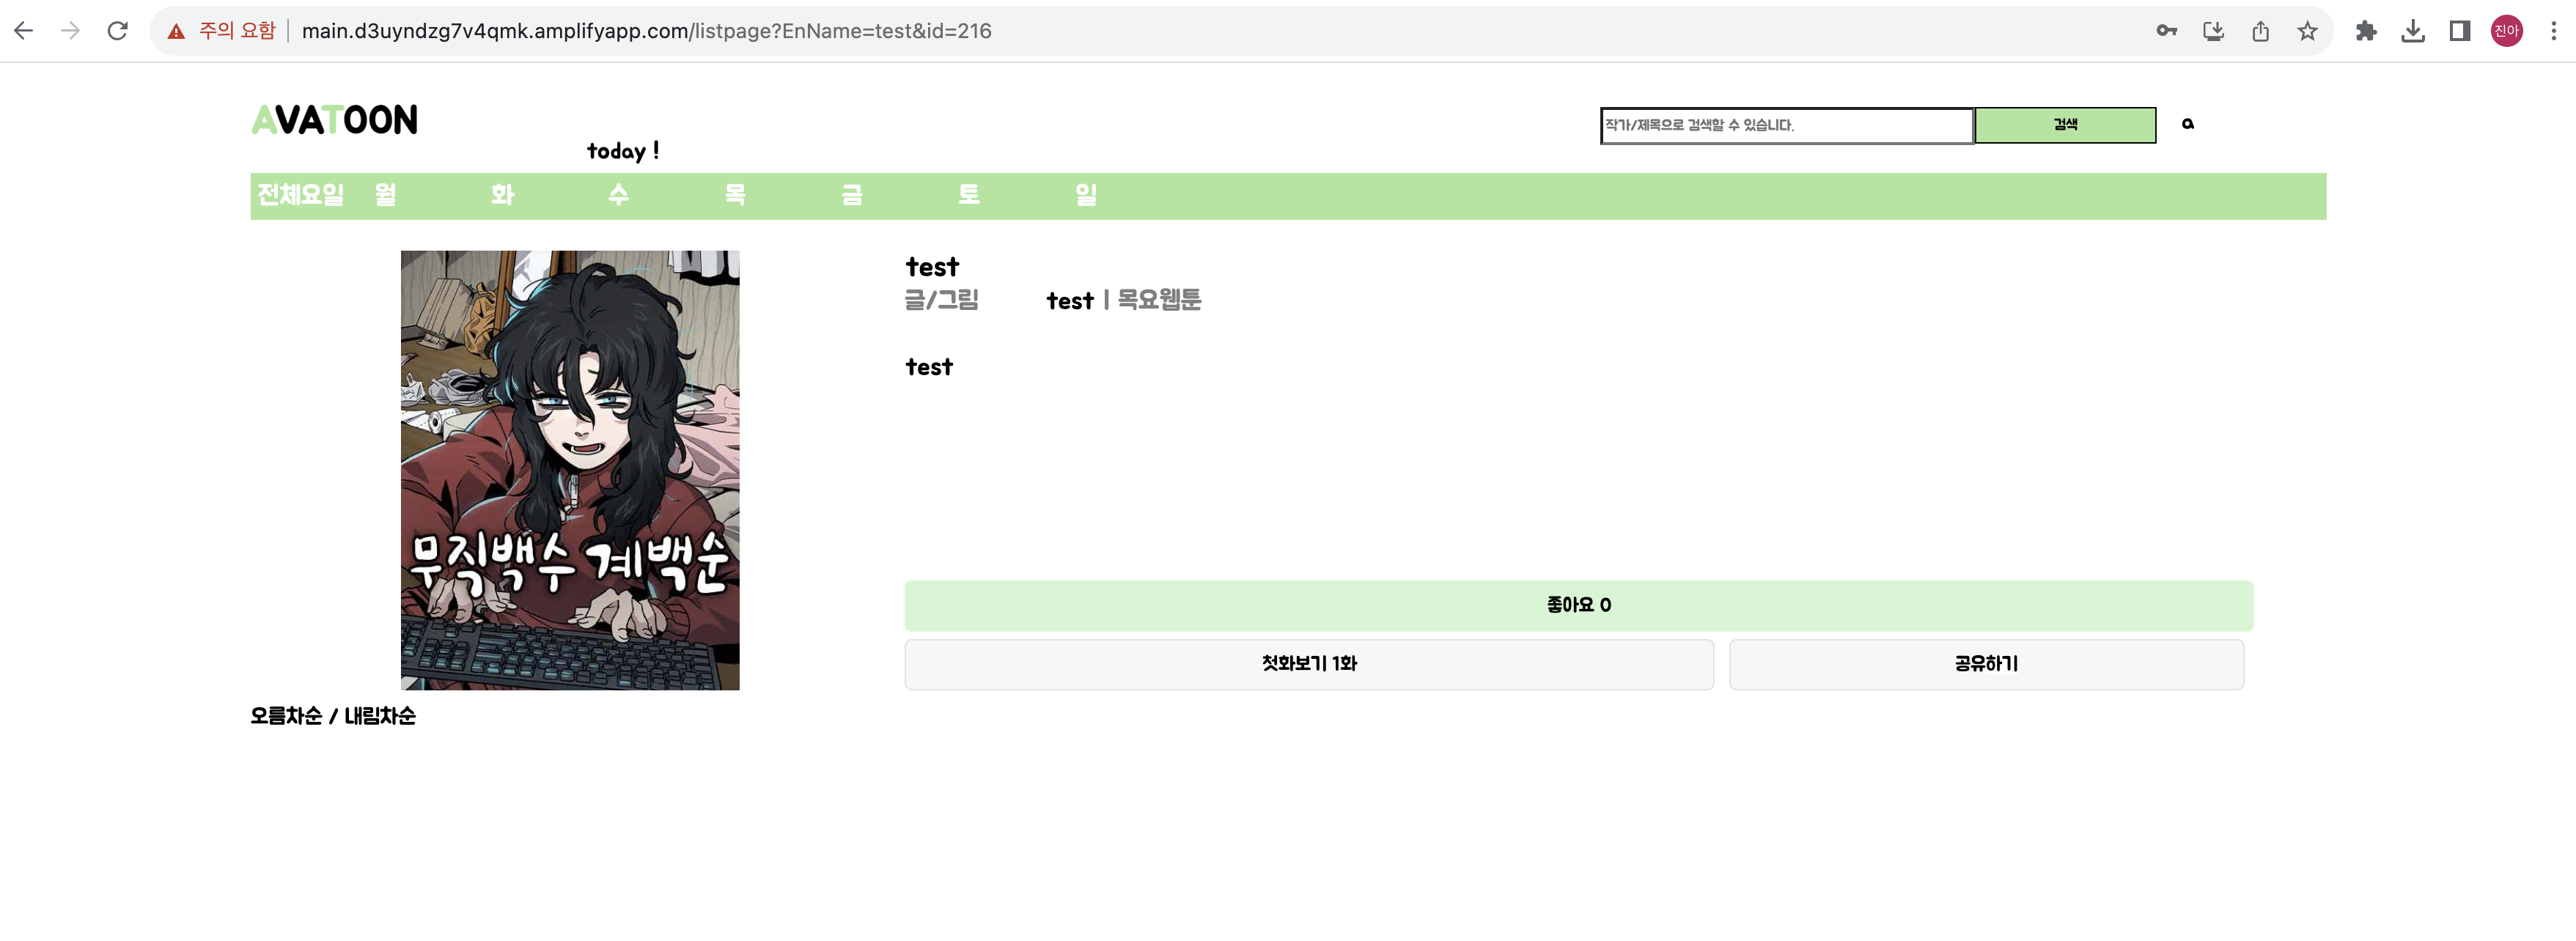Select the 일 day tab
The width and height of the screenshot is (2576, 941).
pos(1086,195)
